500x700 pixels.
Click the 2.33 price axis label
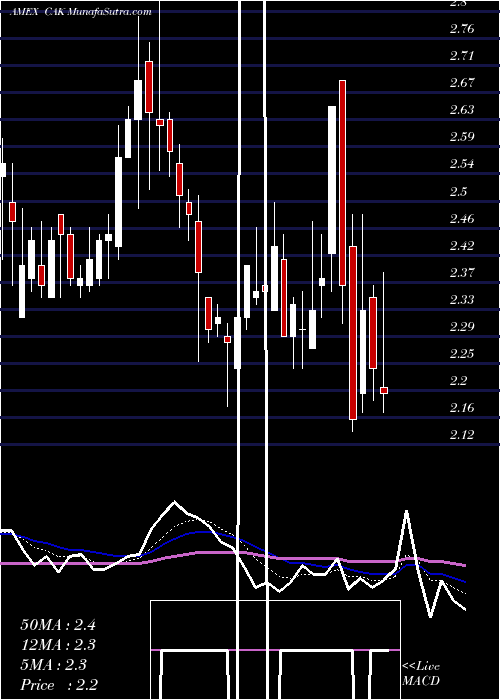click(462, 300)
